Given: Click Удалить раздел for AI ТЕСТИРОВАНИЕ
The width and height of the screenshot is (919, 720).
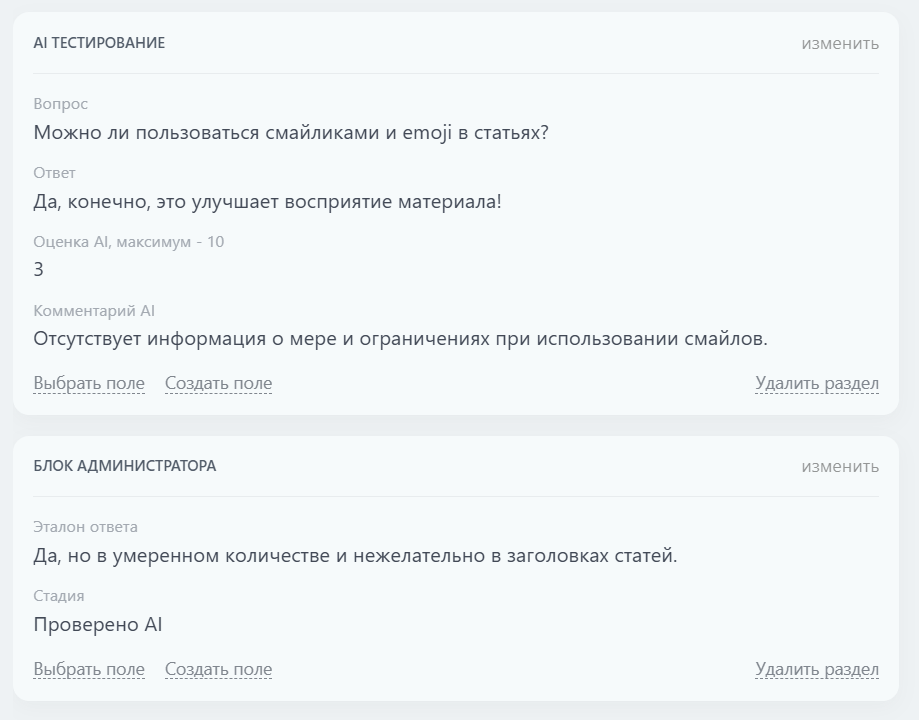Looking at the screenshot, I should tap(816, 383).
